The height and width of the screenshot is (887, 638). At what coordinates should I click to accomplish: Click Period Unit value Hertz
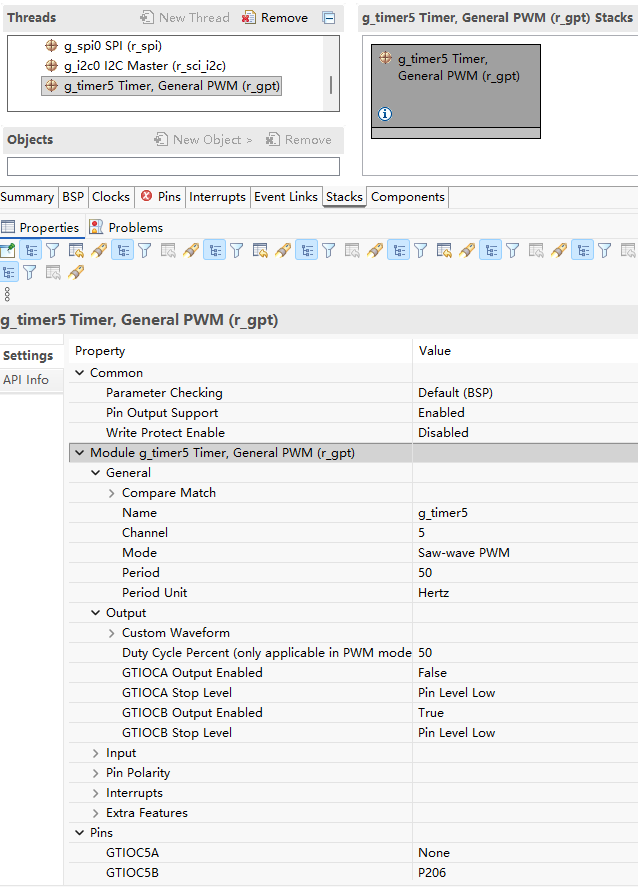[433, 593]
